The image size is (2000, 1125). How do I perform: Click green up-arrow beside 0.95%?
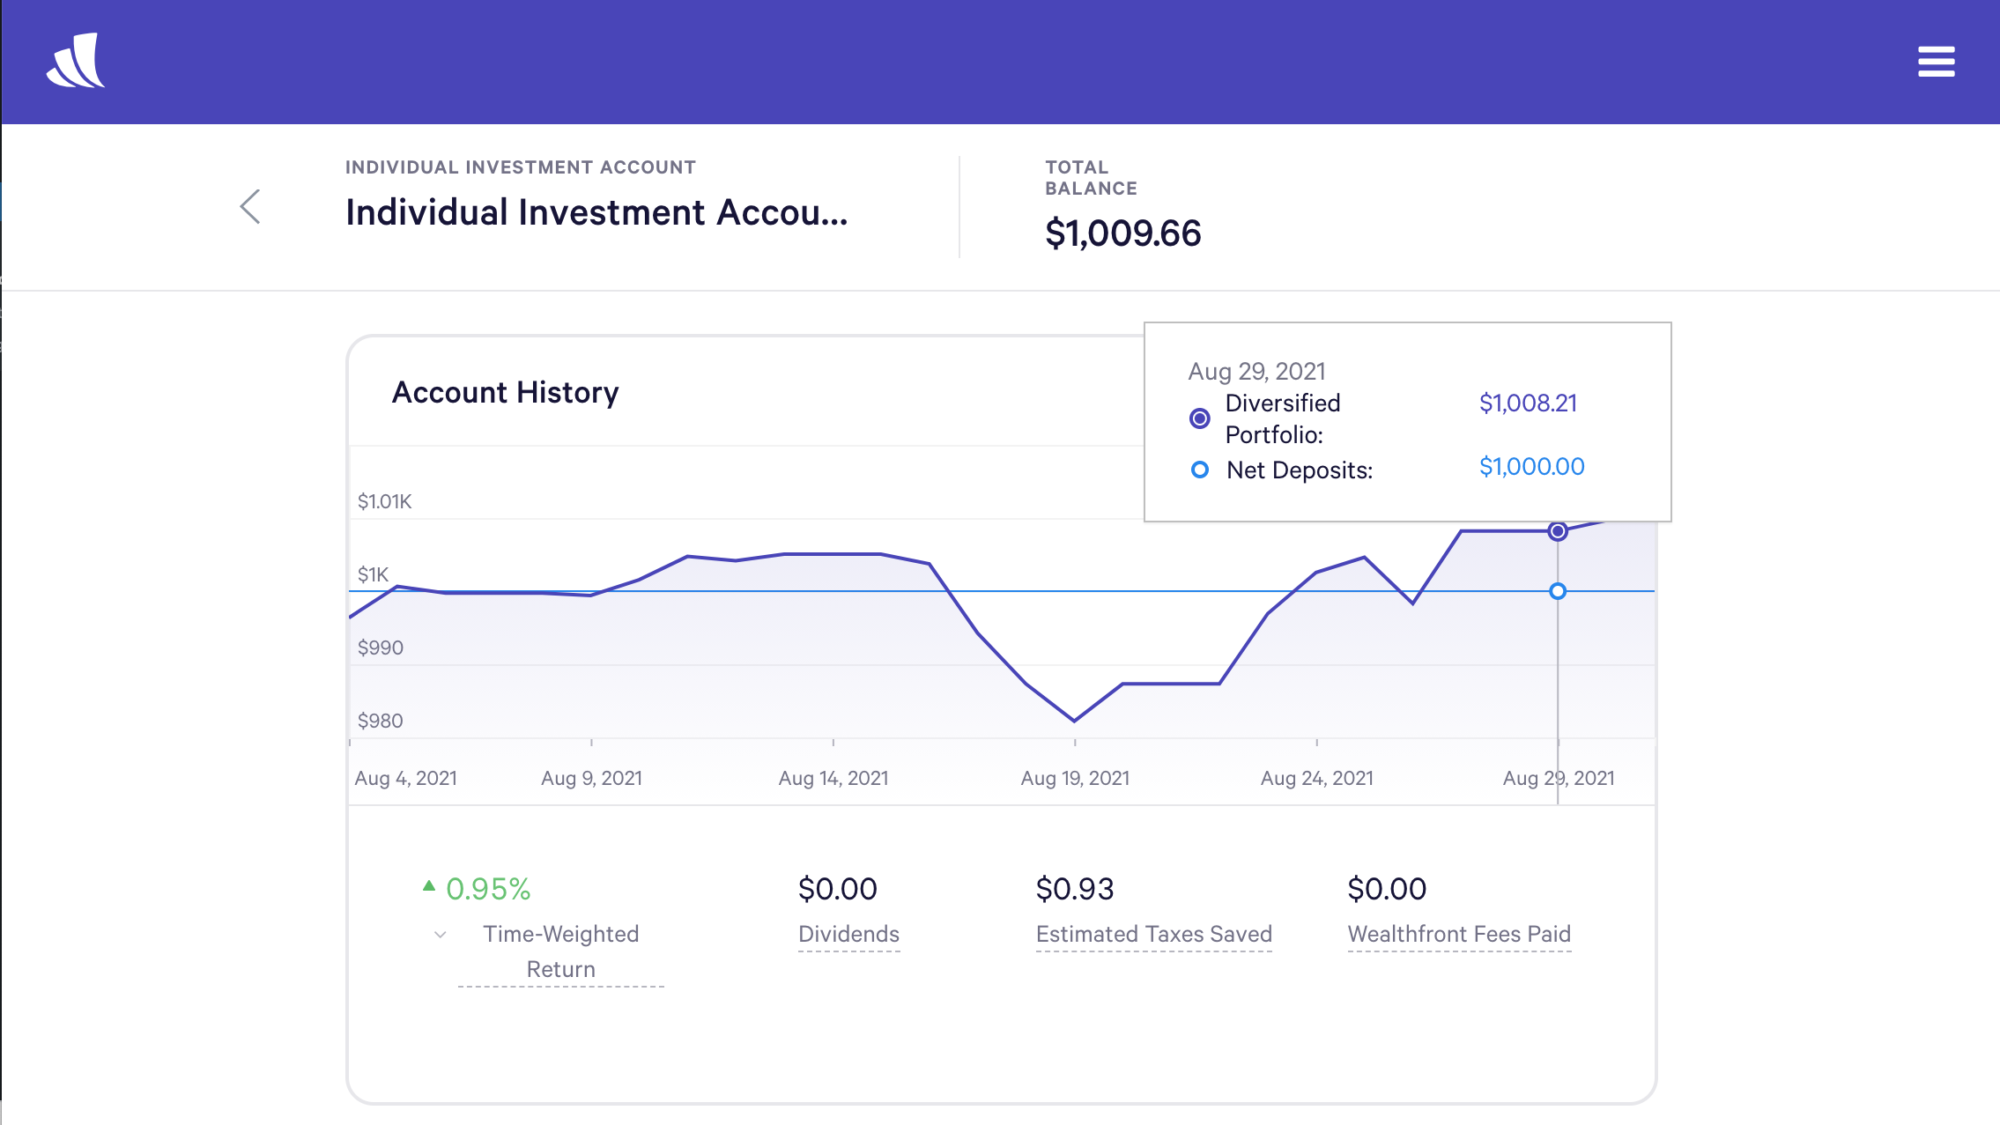coord(429,886)
